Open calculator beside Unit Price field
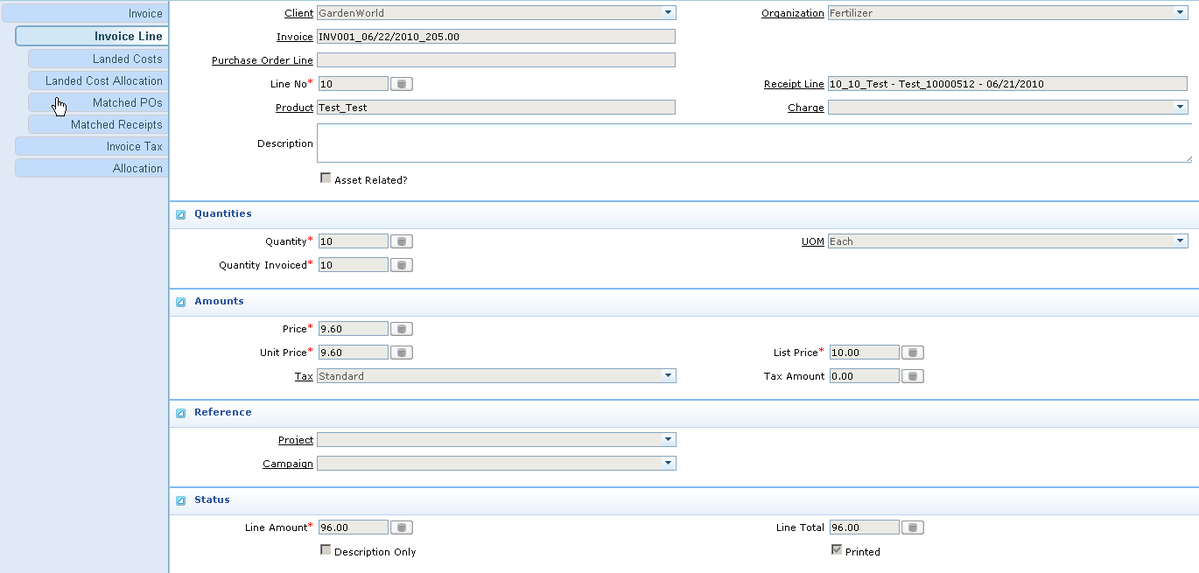 [x=400, y=352]
